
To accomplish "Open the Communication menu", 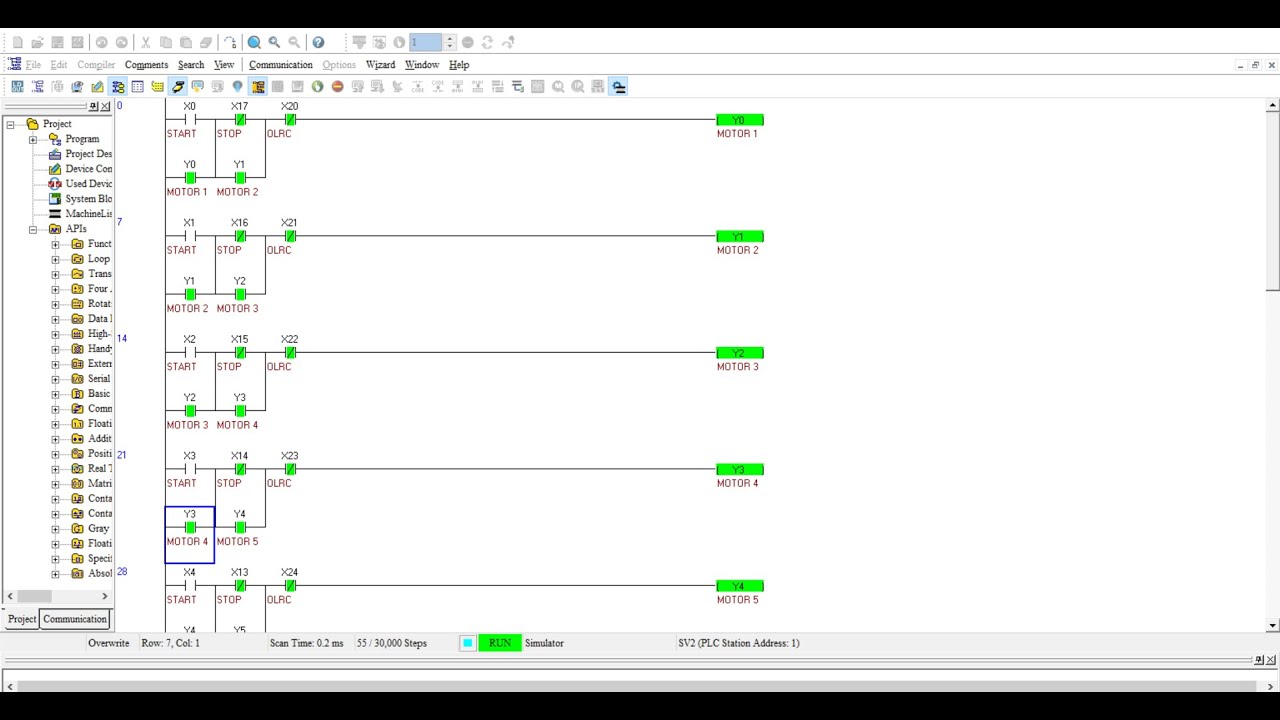I will 281,64.
